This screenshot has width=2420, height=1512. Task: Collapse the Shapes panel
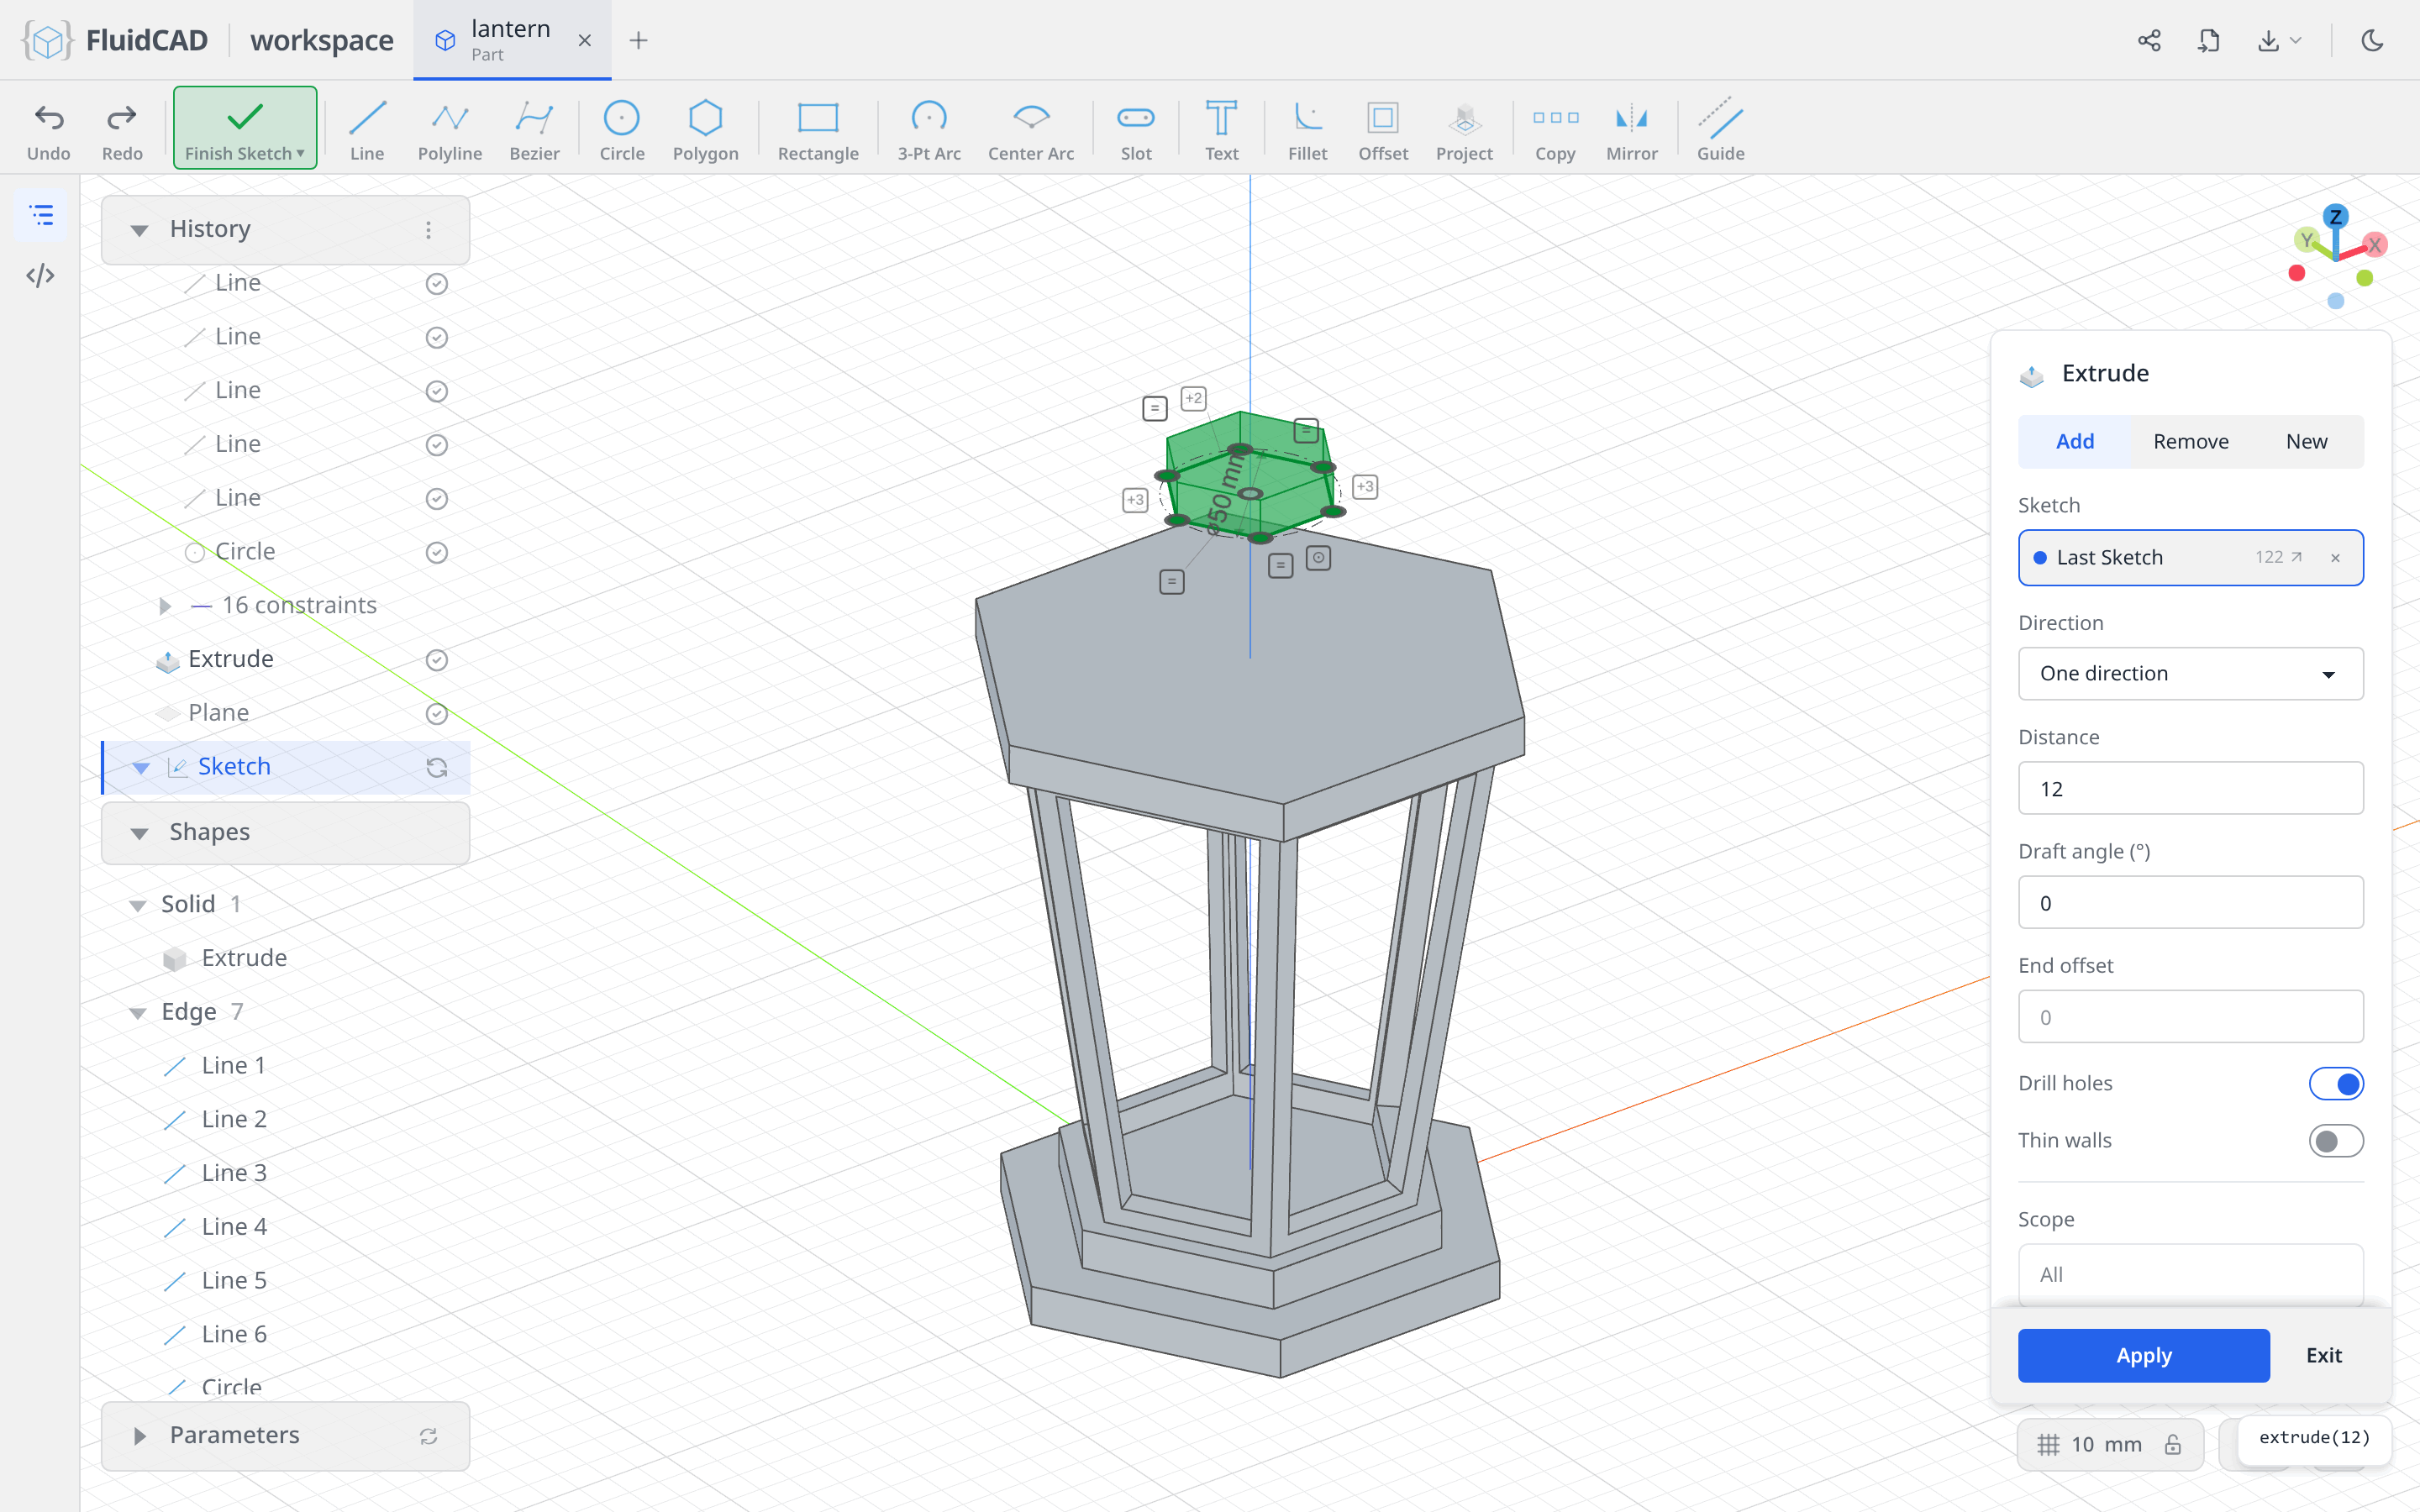pos(139,833)
